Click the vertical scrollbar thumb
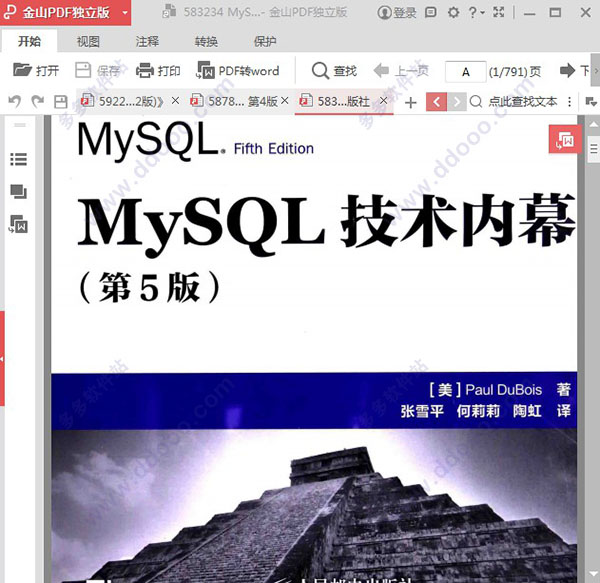Image resolution: width=600 pixels, height=583 pixels. tap(594, 148)
